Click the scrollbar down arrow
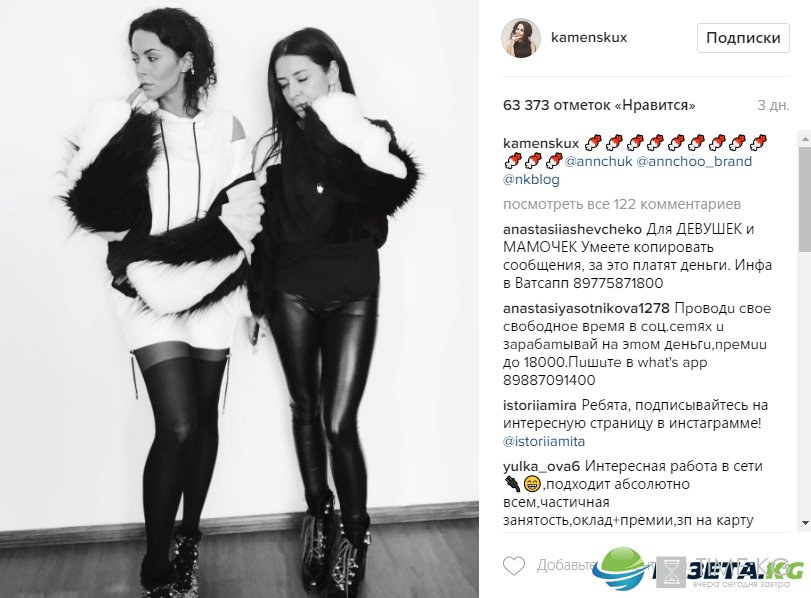This screenshot has width=811, height=598. pos(805,522)
